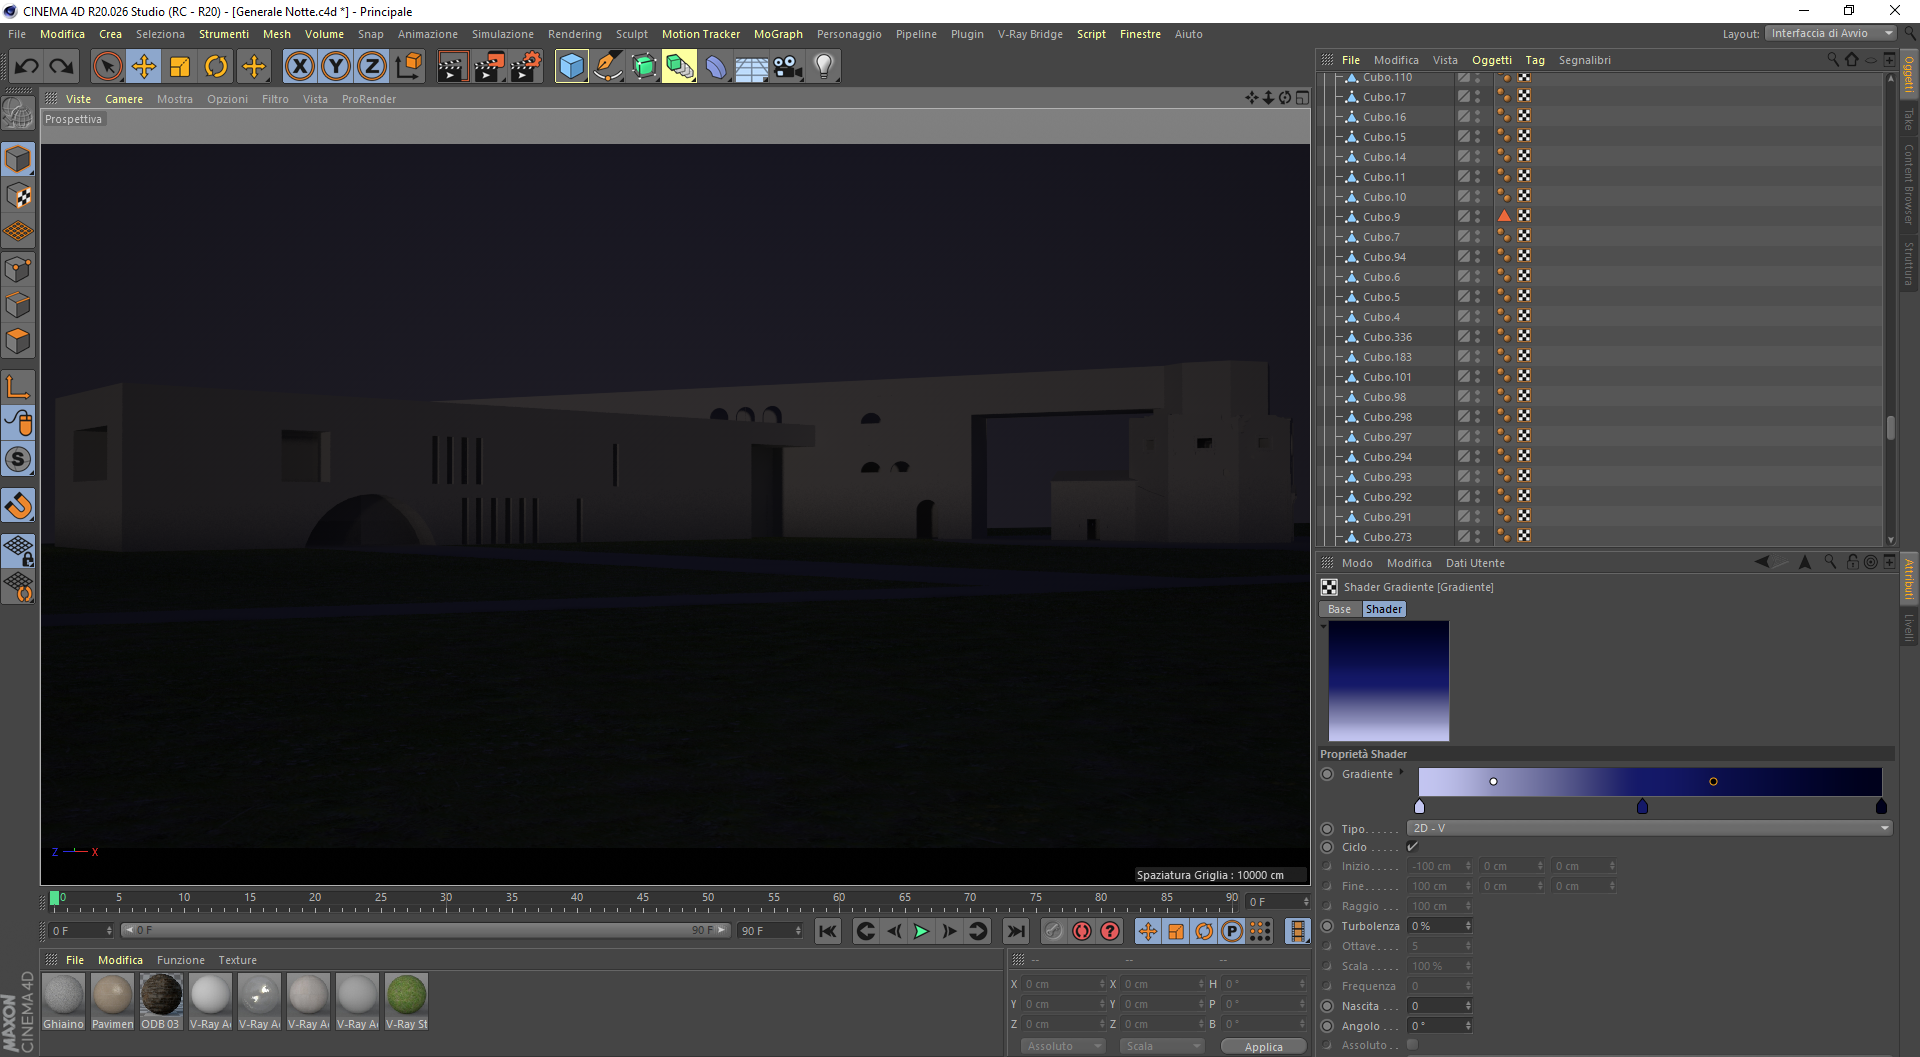Play animation forward
The width and height of the screenshot is (1920, 1057).
pyautogui.click(x=921, y=932)
